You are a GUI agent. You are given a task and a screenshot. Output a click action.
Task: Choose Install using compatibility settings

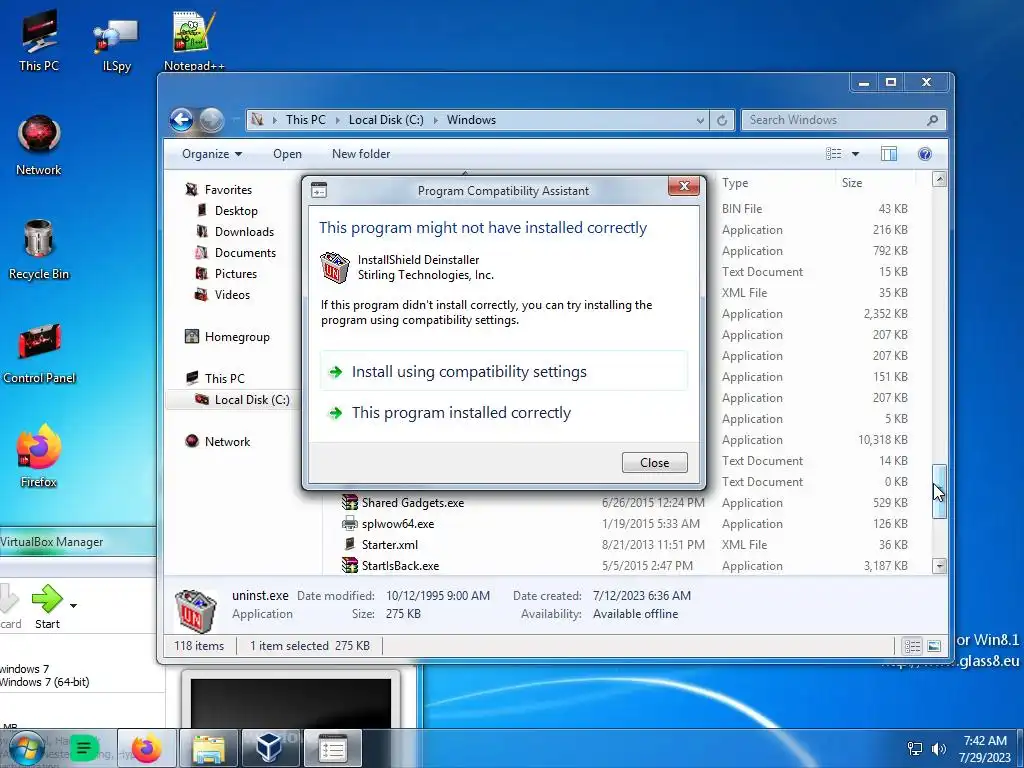[x=504, y=372]
